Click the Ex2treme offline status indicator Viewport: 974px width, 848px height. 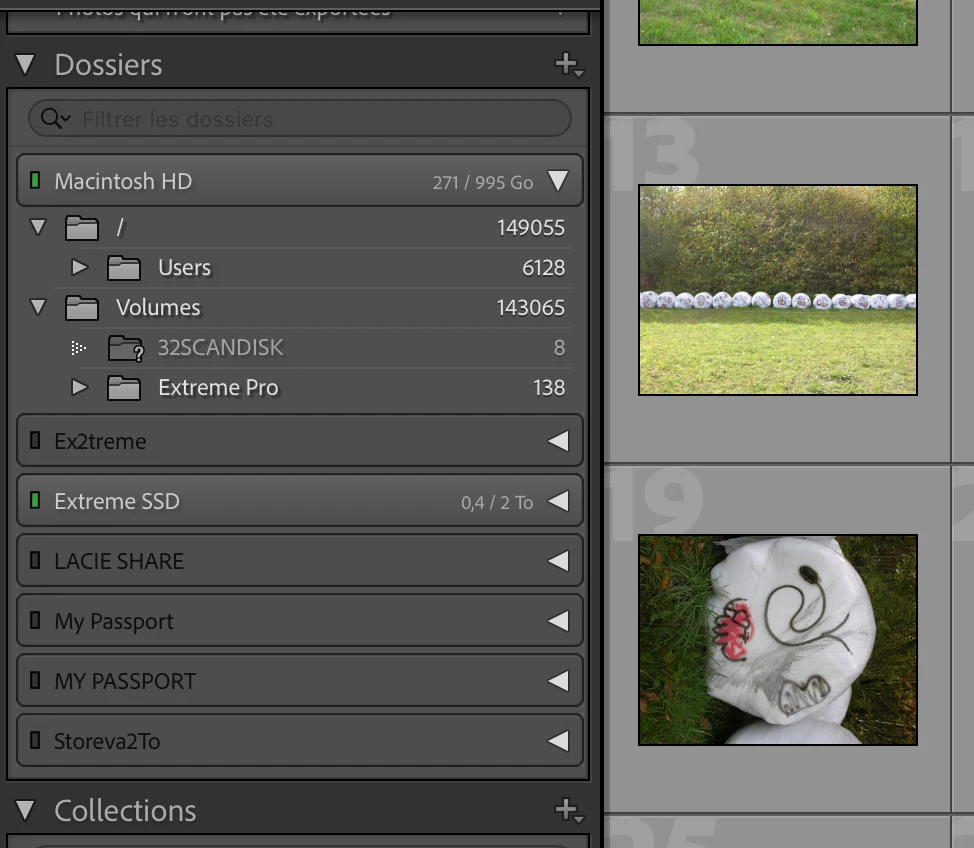[x=35, y=440]
